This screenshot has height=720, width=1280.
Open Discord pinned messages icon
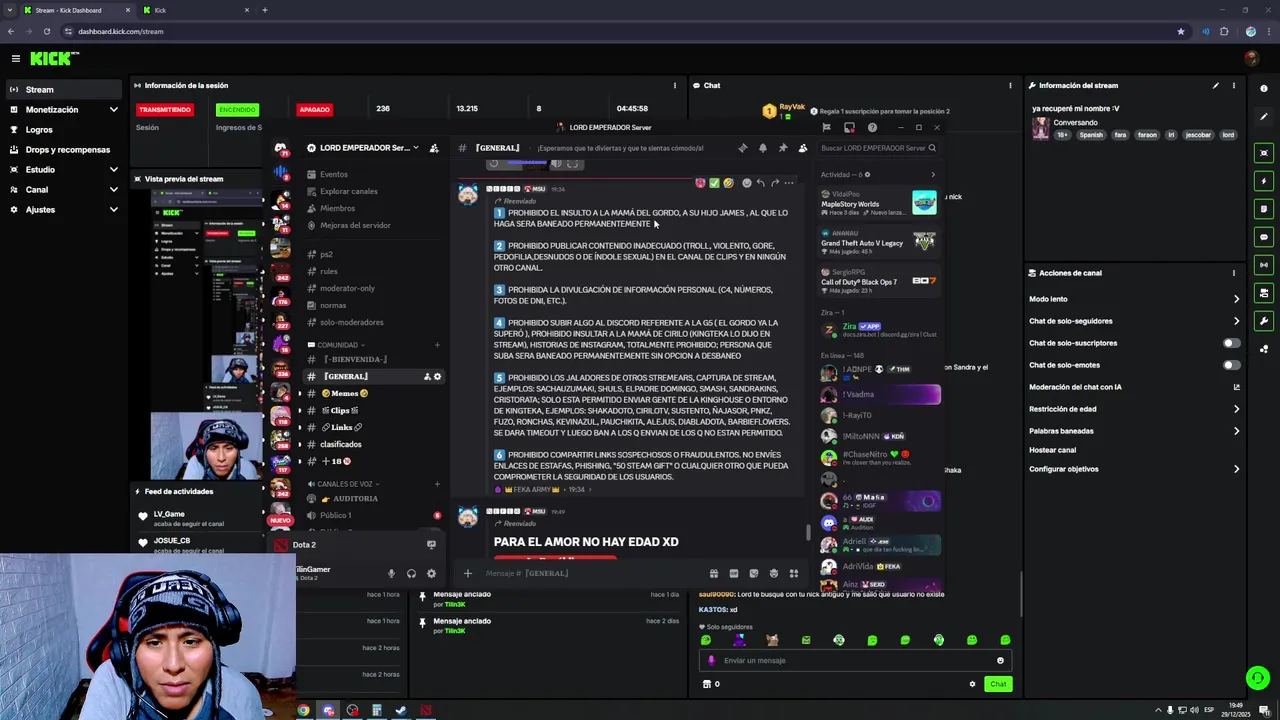(x=782, y=148)
